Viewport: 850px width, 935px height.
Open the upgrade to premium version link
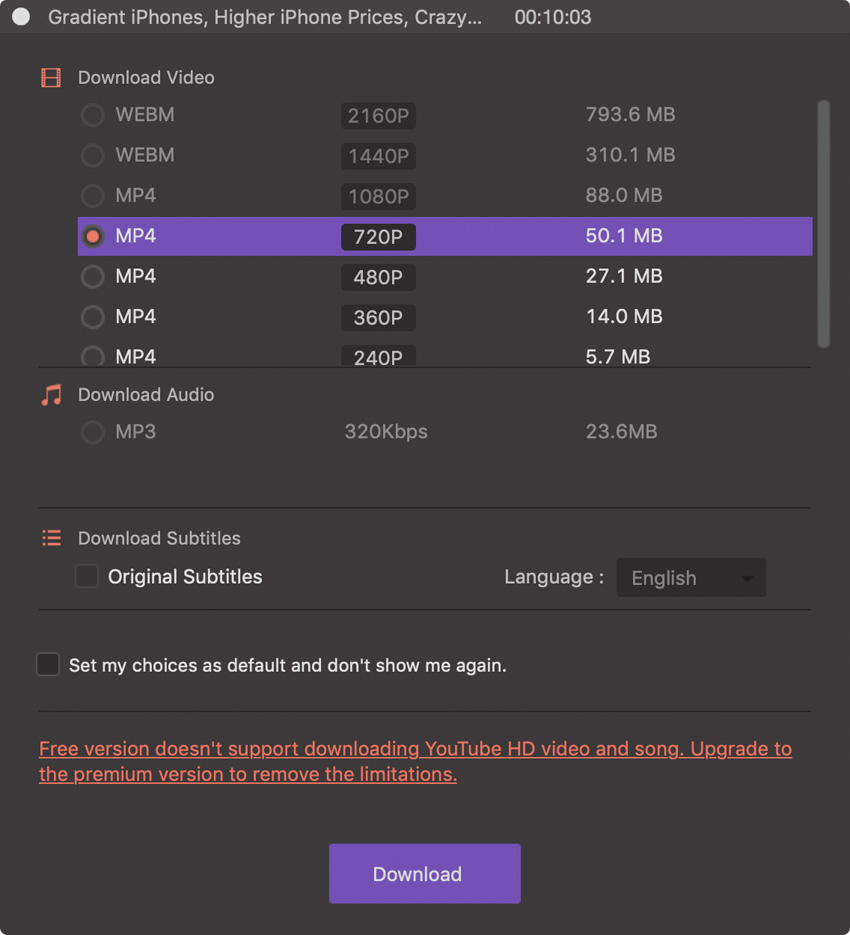pos(415,762)
